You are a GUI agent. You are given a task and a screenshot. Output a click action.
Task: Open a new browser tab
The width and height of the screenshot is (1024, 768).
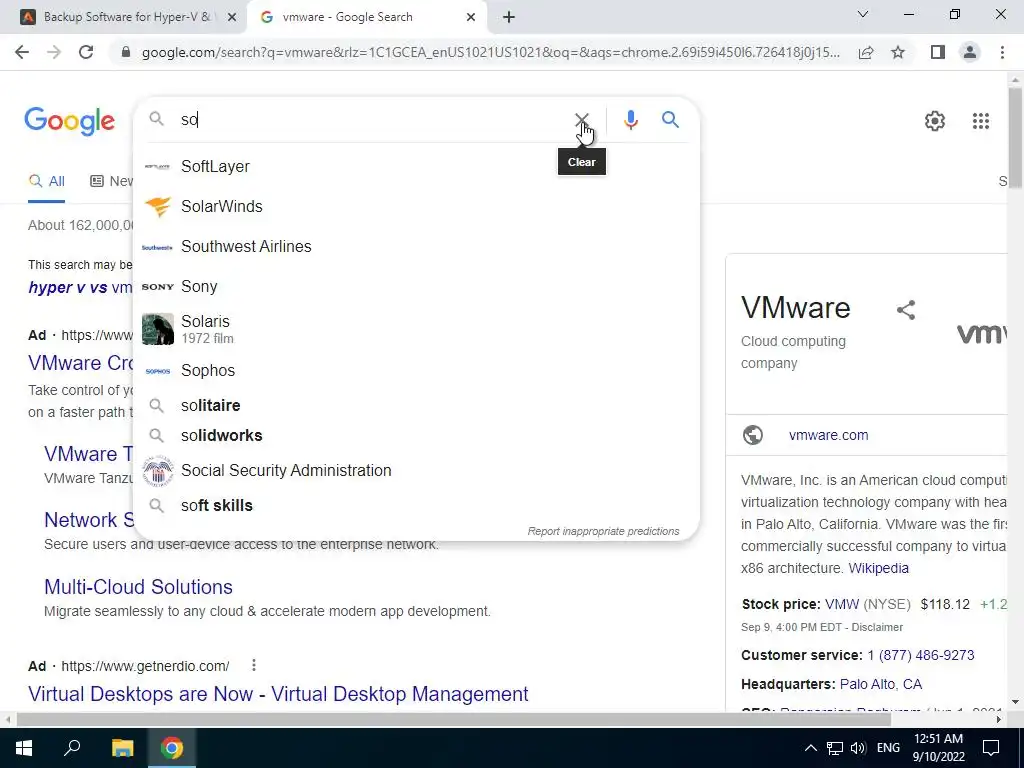pyautogui.click(x=509, y=17)
